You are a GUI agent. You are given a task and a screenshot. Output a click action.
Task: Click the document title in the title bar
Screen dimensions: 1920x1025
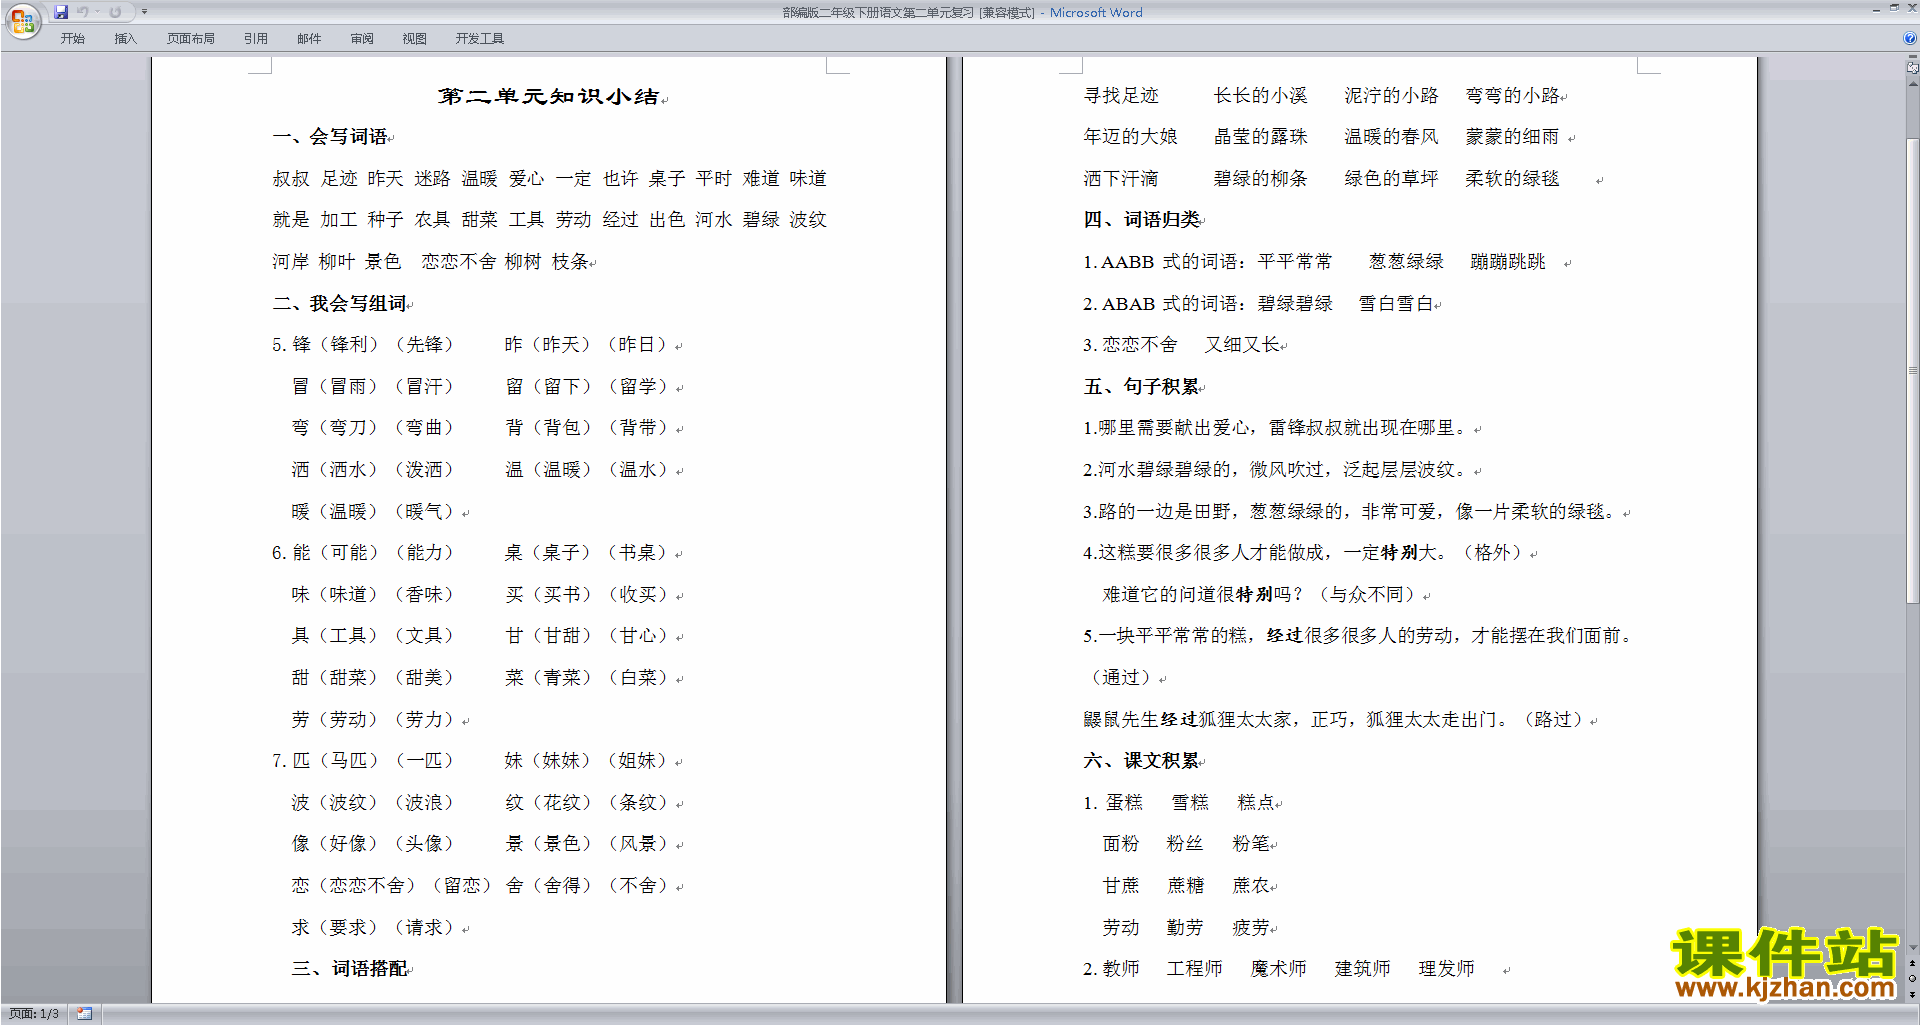coord(961,12)
